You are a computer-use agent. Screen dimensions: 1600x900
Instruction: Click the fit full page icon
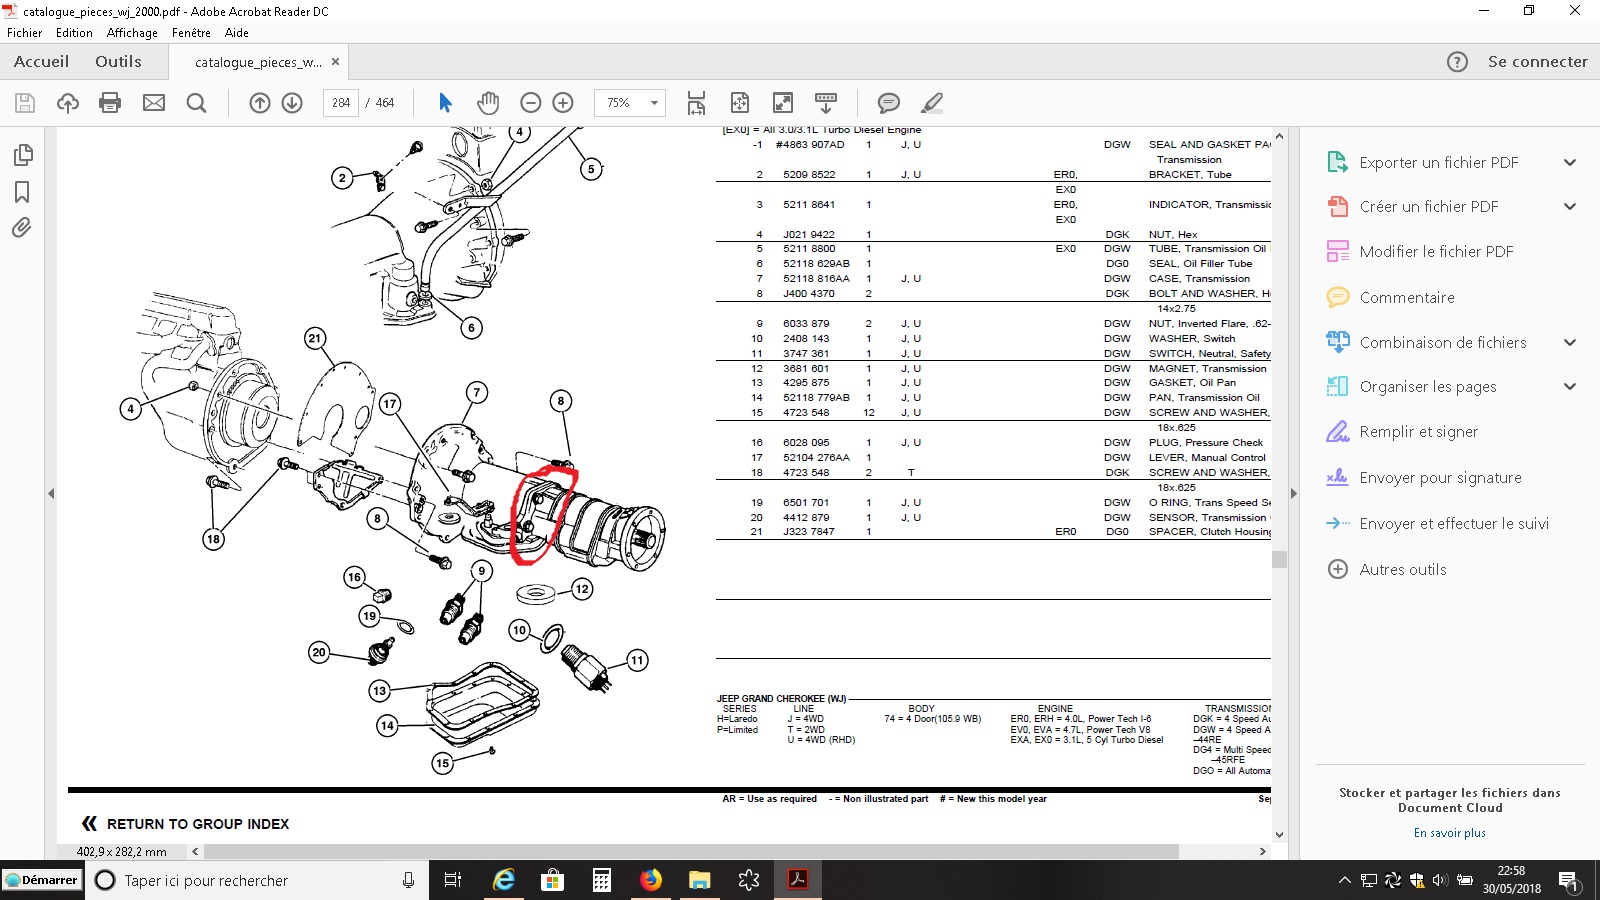(740, 102)
